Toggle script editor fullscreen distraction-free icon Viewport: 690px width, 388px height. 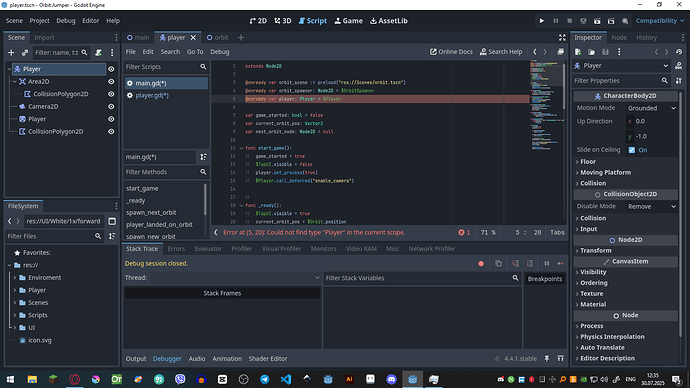click(x=562, y=37)
